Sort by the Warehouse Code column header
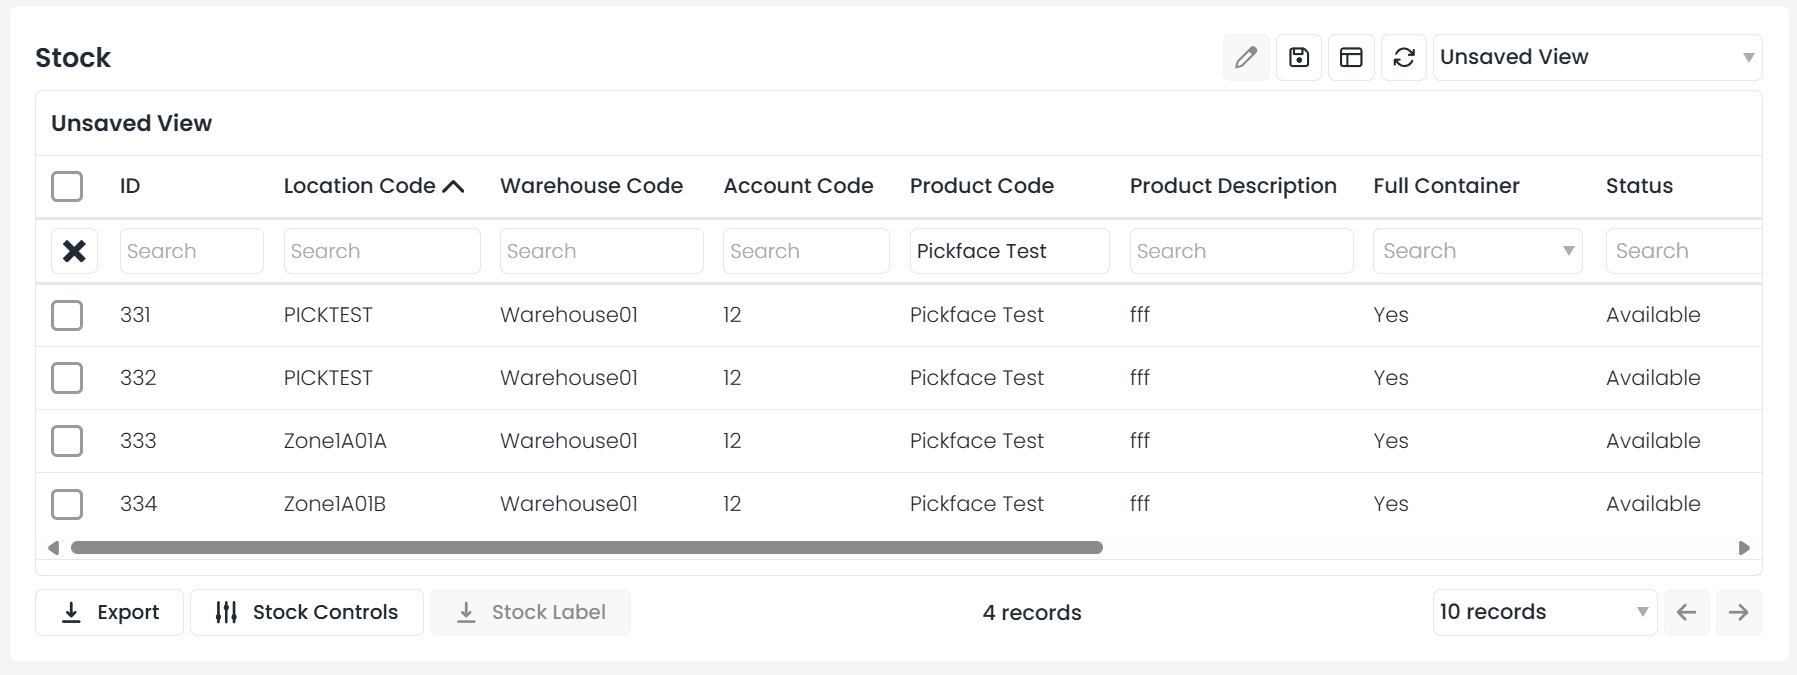The width and height of the screenshot is (1797, 675). pos(591,186)
